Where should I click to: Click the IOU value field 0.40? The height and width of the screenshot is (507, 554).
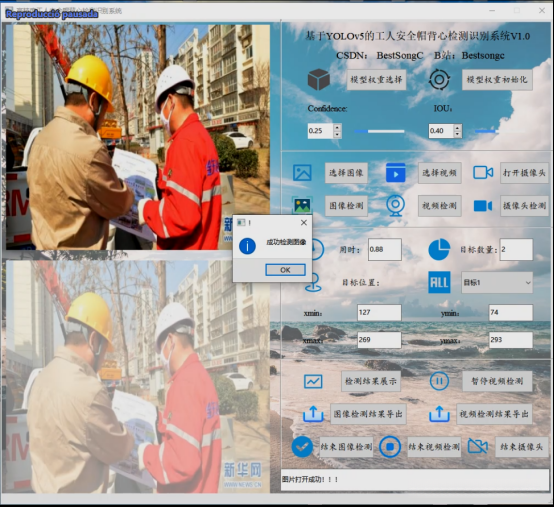pyautogui.click(x=441, y=131)
